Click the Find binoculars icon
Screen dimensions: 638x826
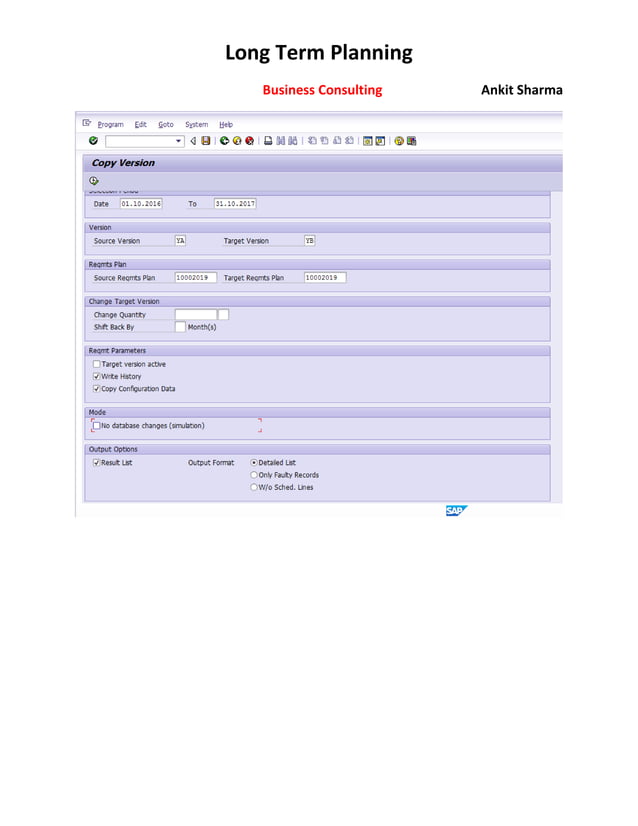(x=280, y=141)
